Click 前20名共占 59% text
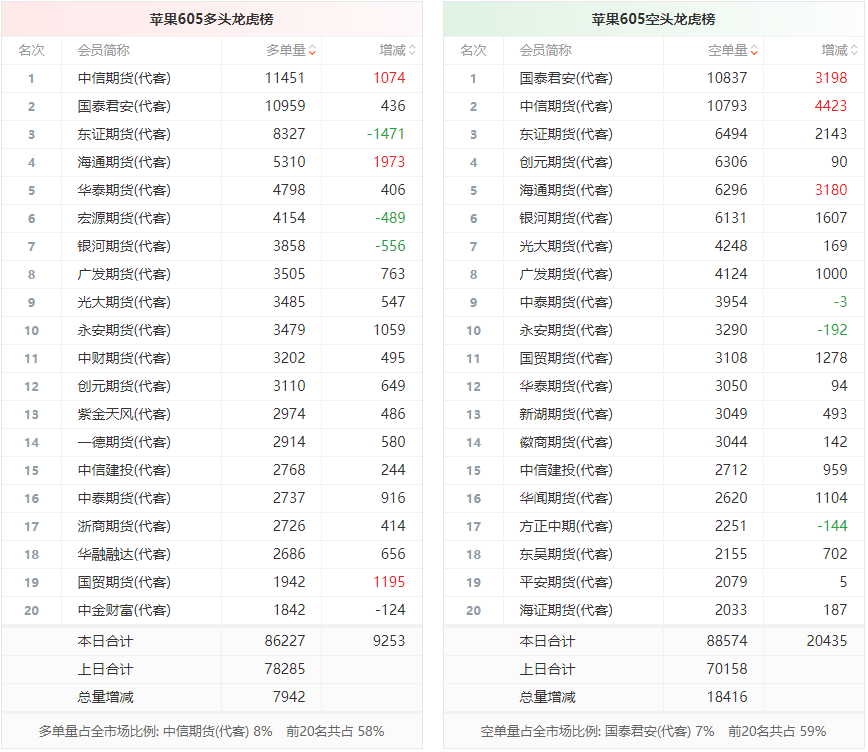868x752 pixels. [777, 732]
